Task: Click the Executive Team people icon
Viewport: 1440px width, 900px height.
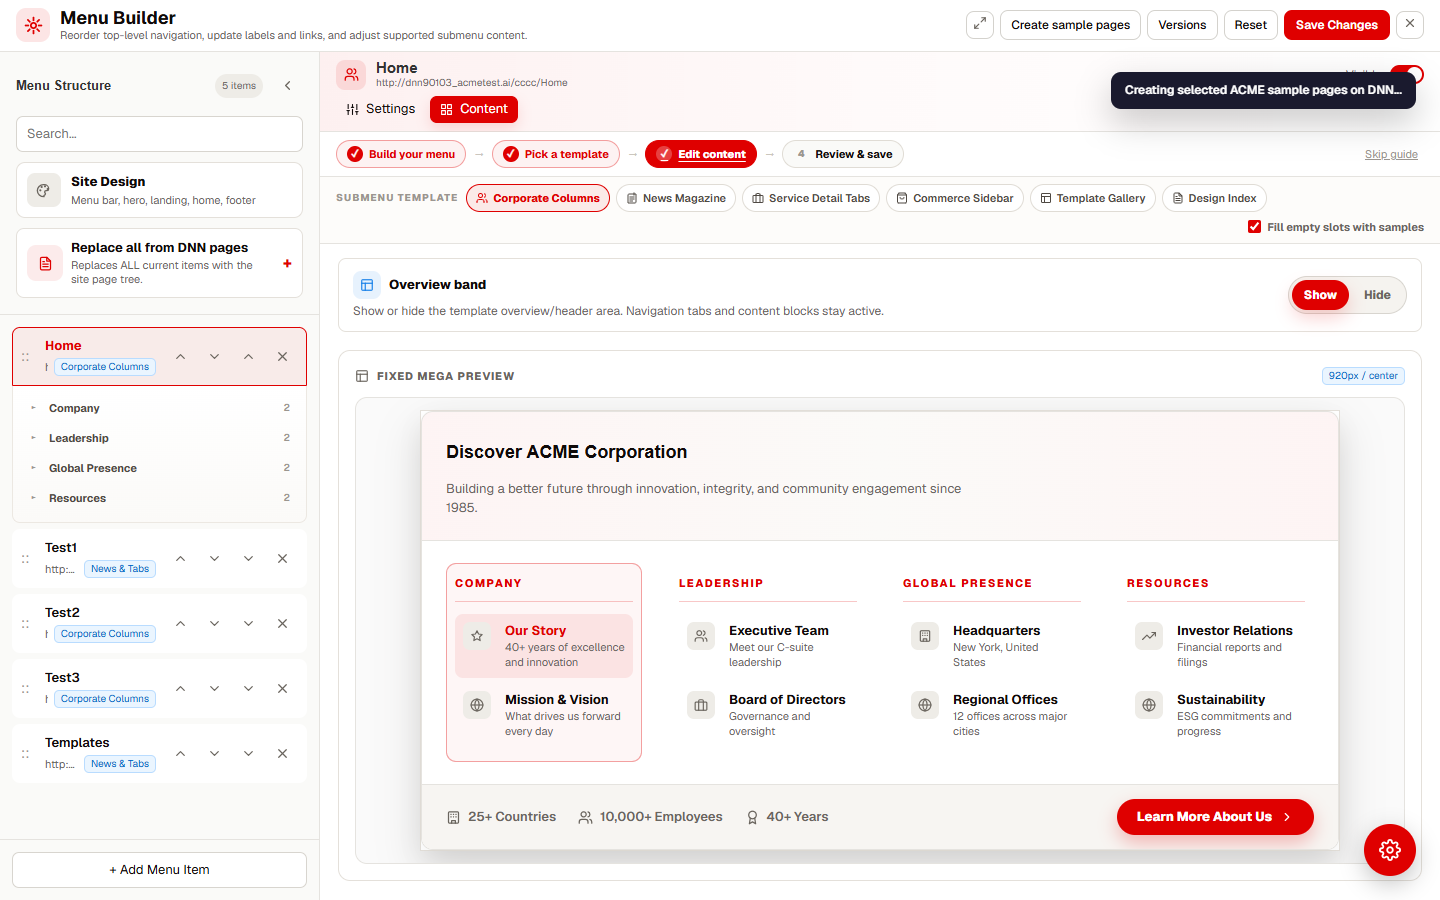Action: pyautogui.click(x=701, y=635)
